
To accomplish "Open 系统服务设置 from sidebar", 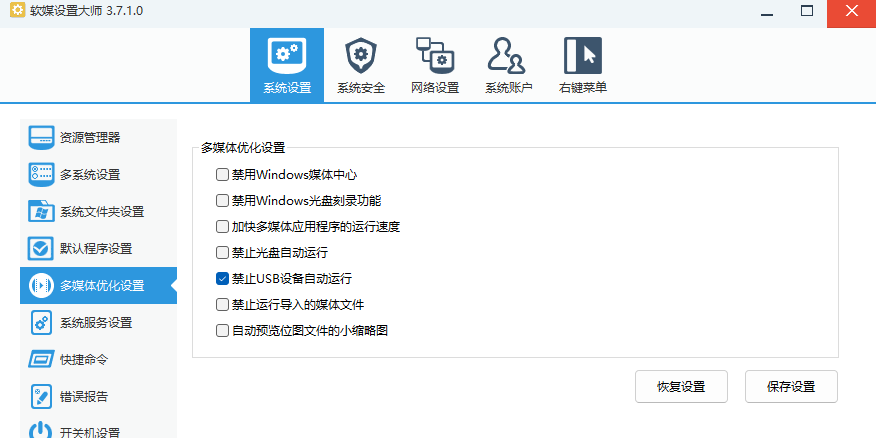I will coord(98,322).
